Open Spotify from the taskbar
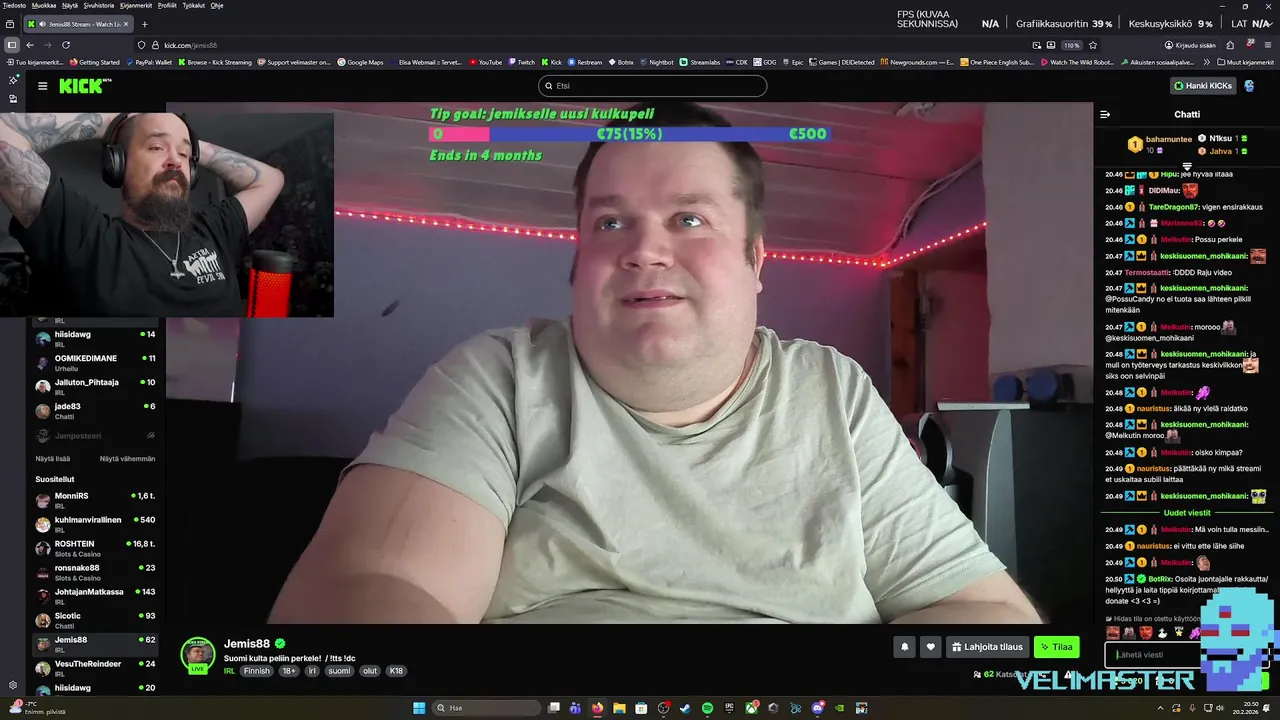 click(x=707, y=708)
